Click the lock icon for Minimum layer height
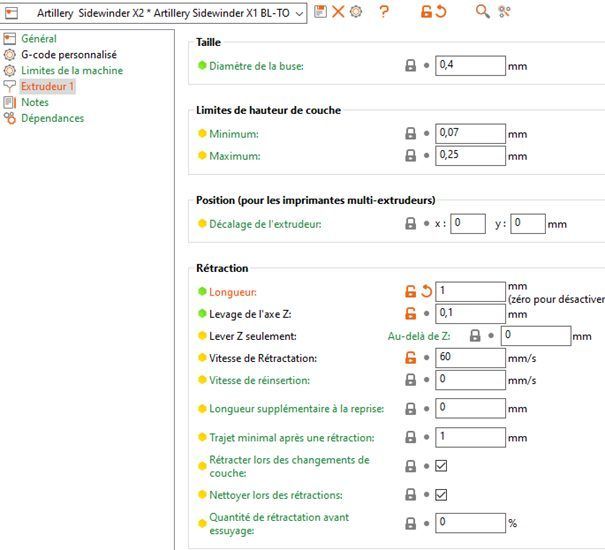The image size is (605, 550). coord(411,134)
